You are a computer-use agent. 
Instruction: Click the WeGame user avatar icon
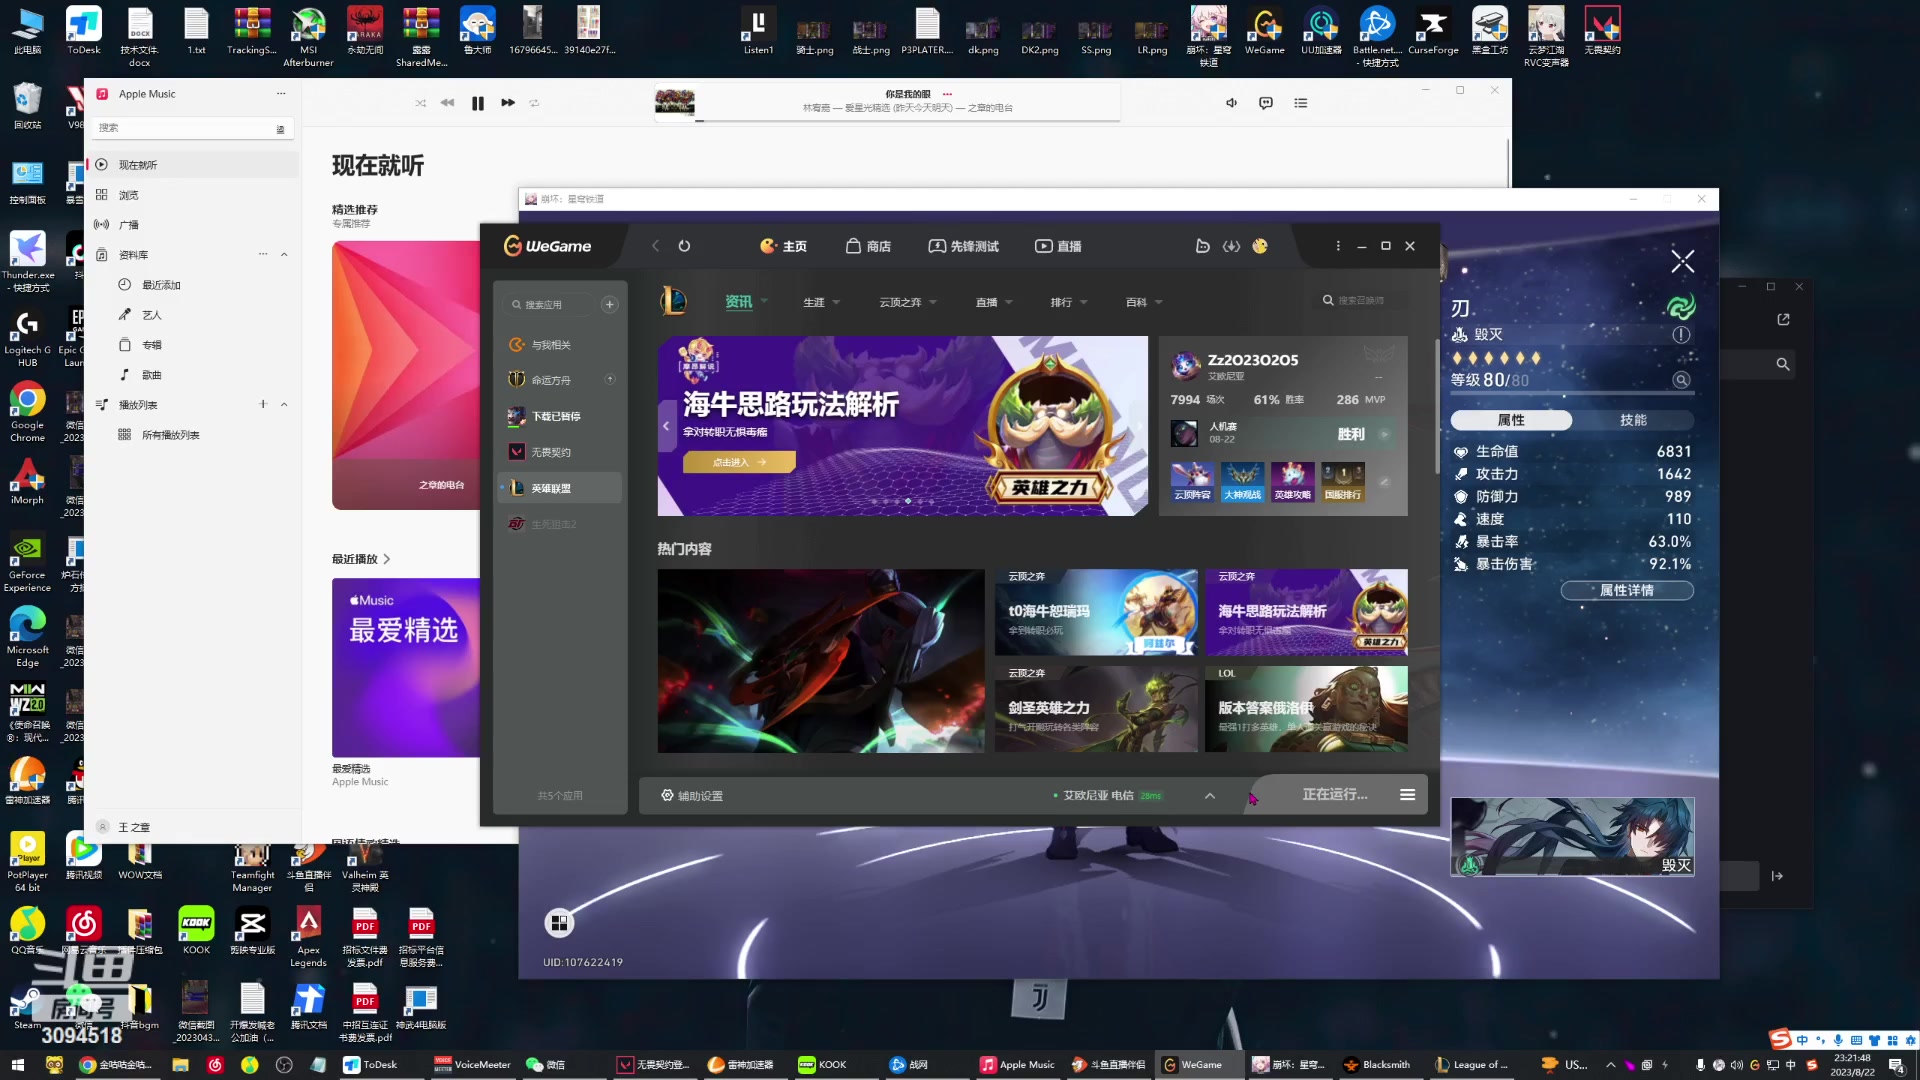click(1260, 246)
